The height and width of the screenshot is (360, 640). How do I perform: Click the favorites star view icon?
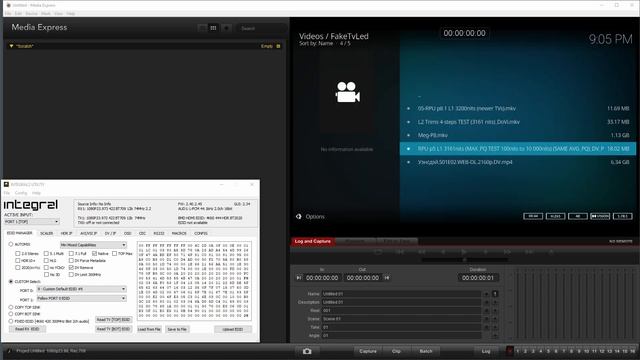[x=227, y=28]
